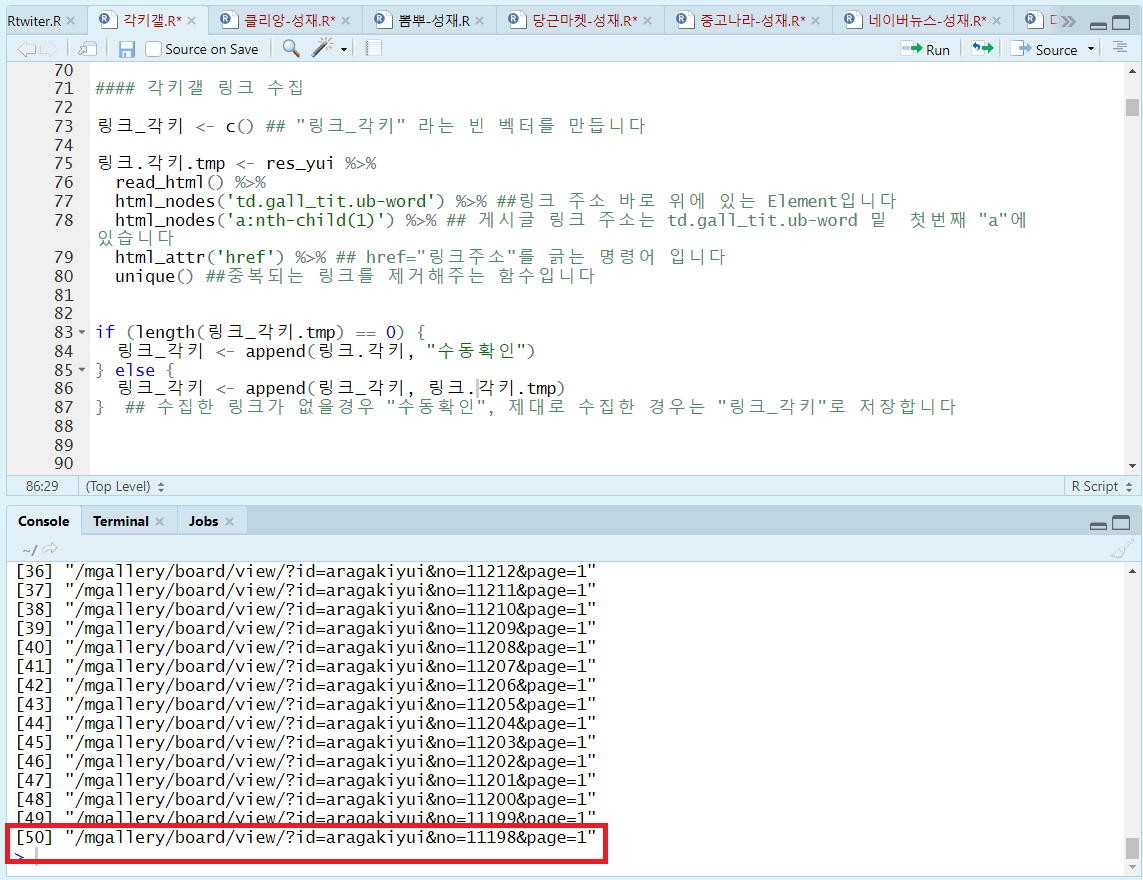This screenshot has height=880, width=1143.
Task: Enable Source on Save checkbox
Action: pos(153,49)
